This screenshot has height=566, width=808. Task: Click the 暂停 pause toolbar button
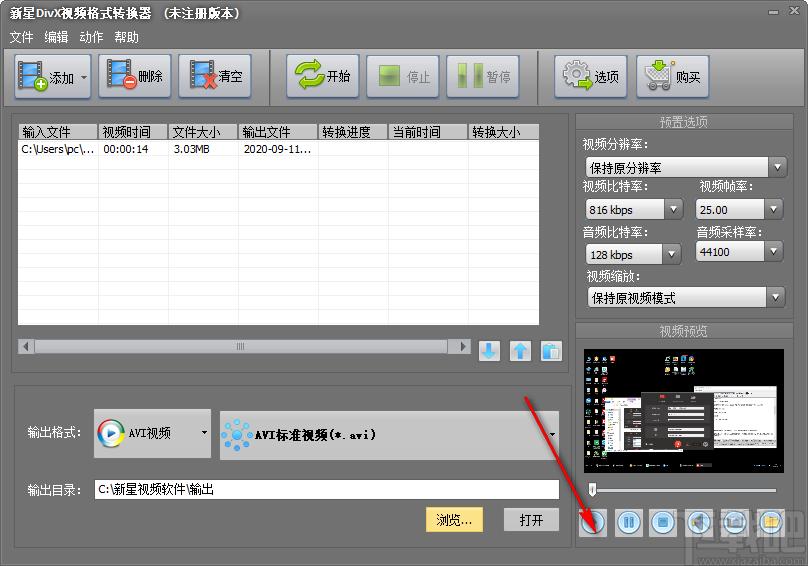[483, 76]
